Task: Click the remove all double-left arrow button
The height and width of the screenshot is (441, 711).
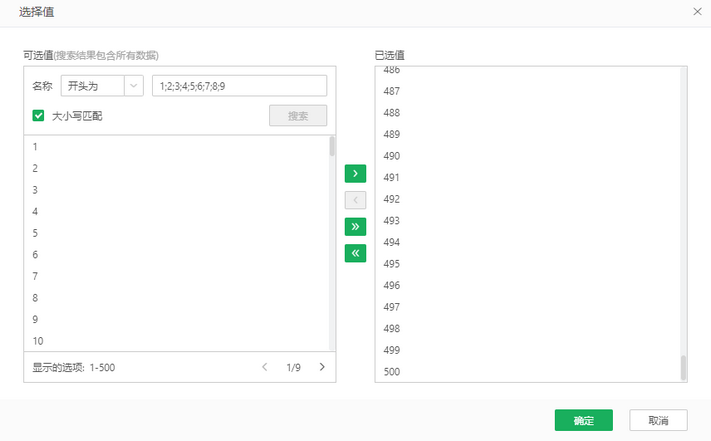Action: pos(355,253)
